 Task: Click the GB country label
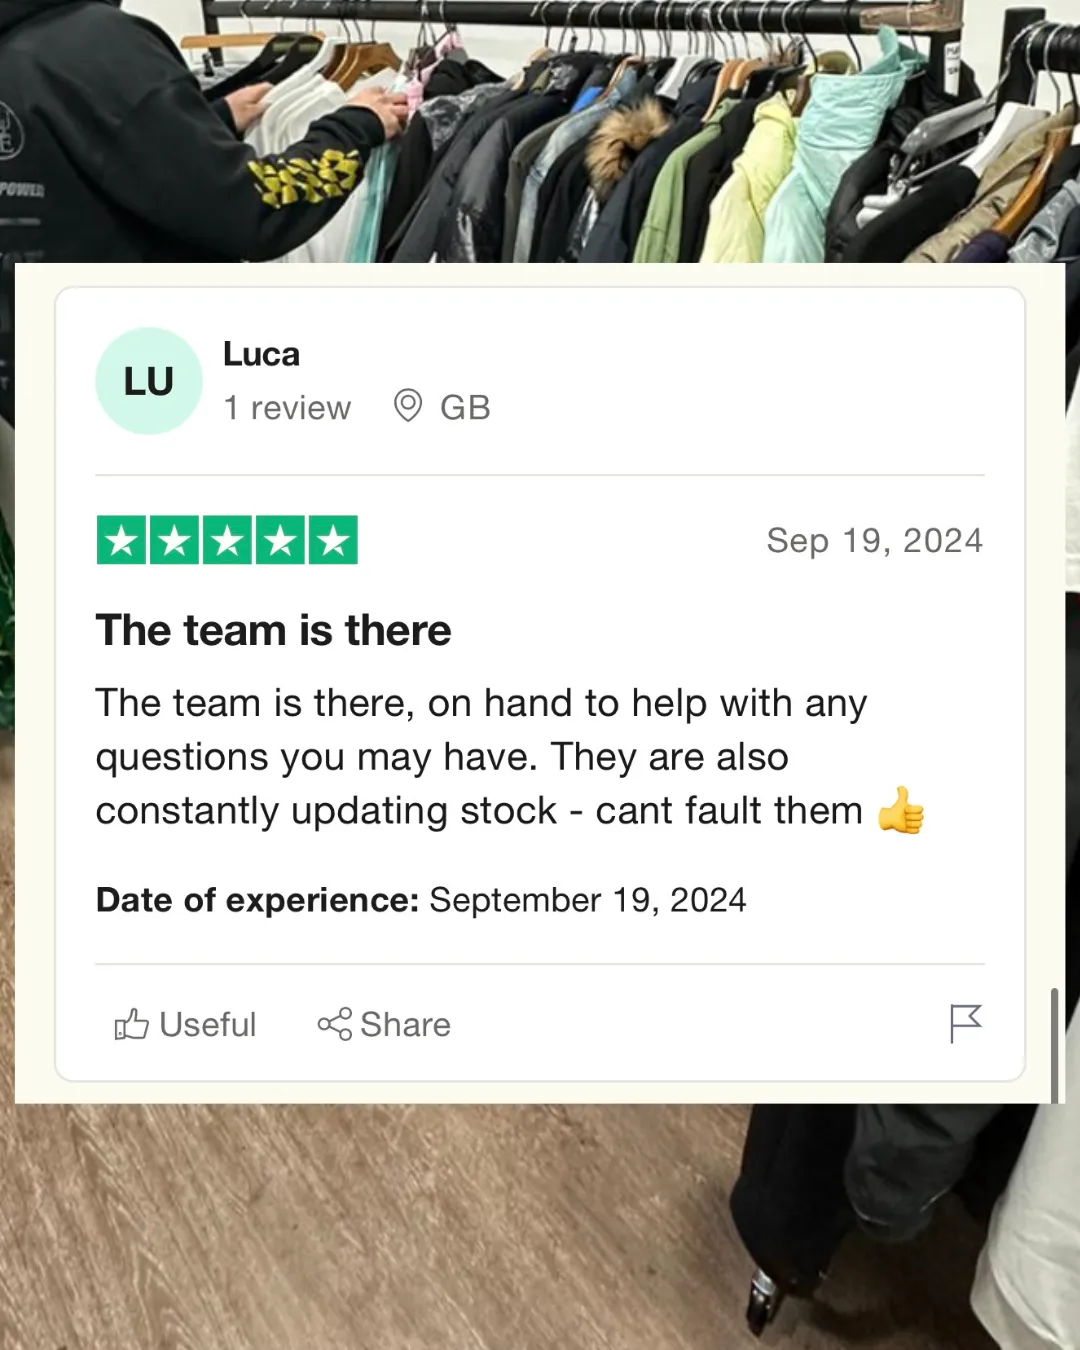[465, 407]
